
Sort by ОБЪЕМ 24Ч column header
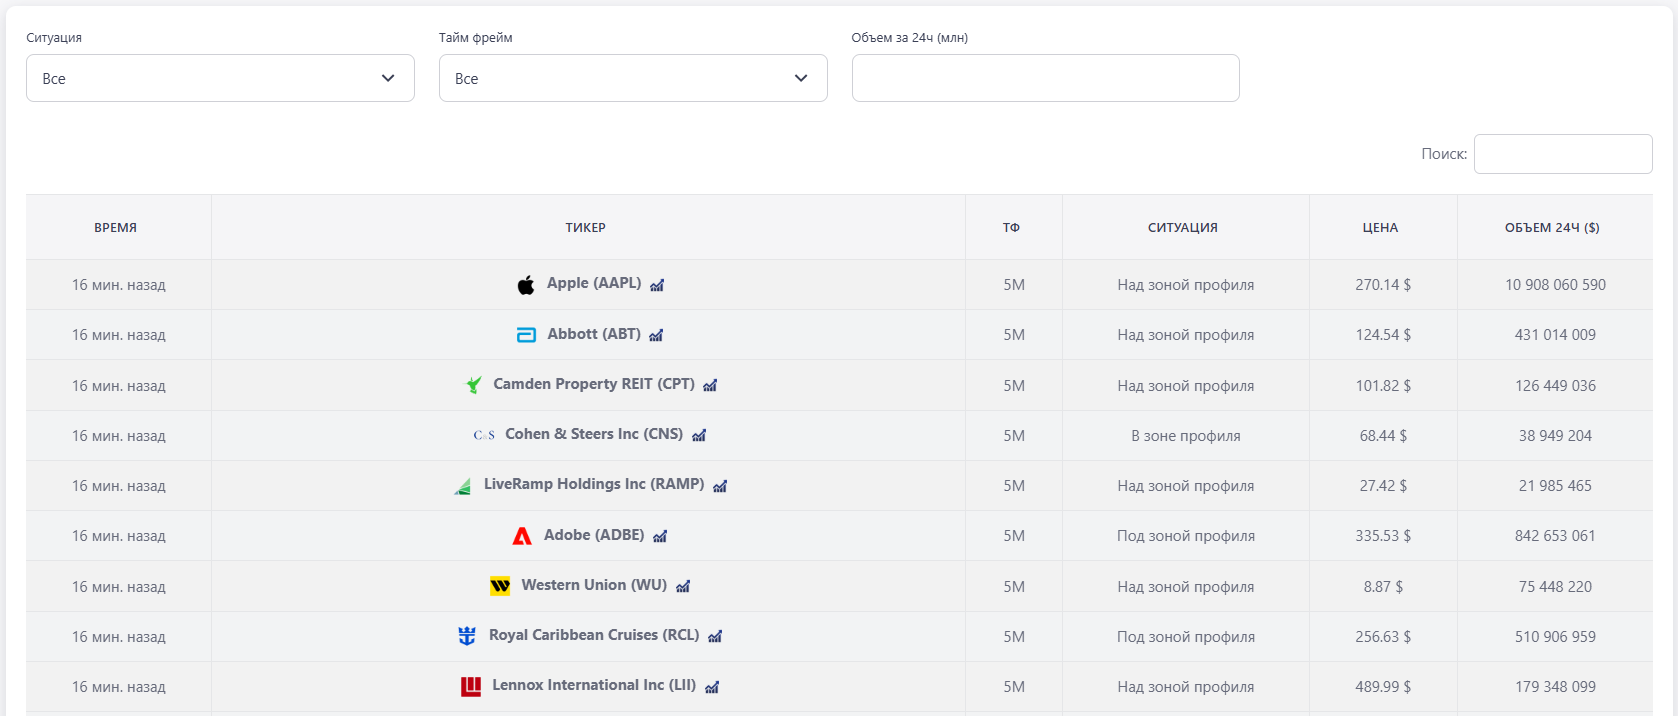(1552, 228)
